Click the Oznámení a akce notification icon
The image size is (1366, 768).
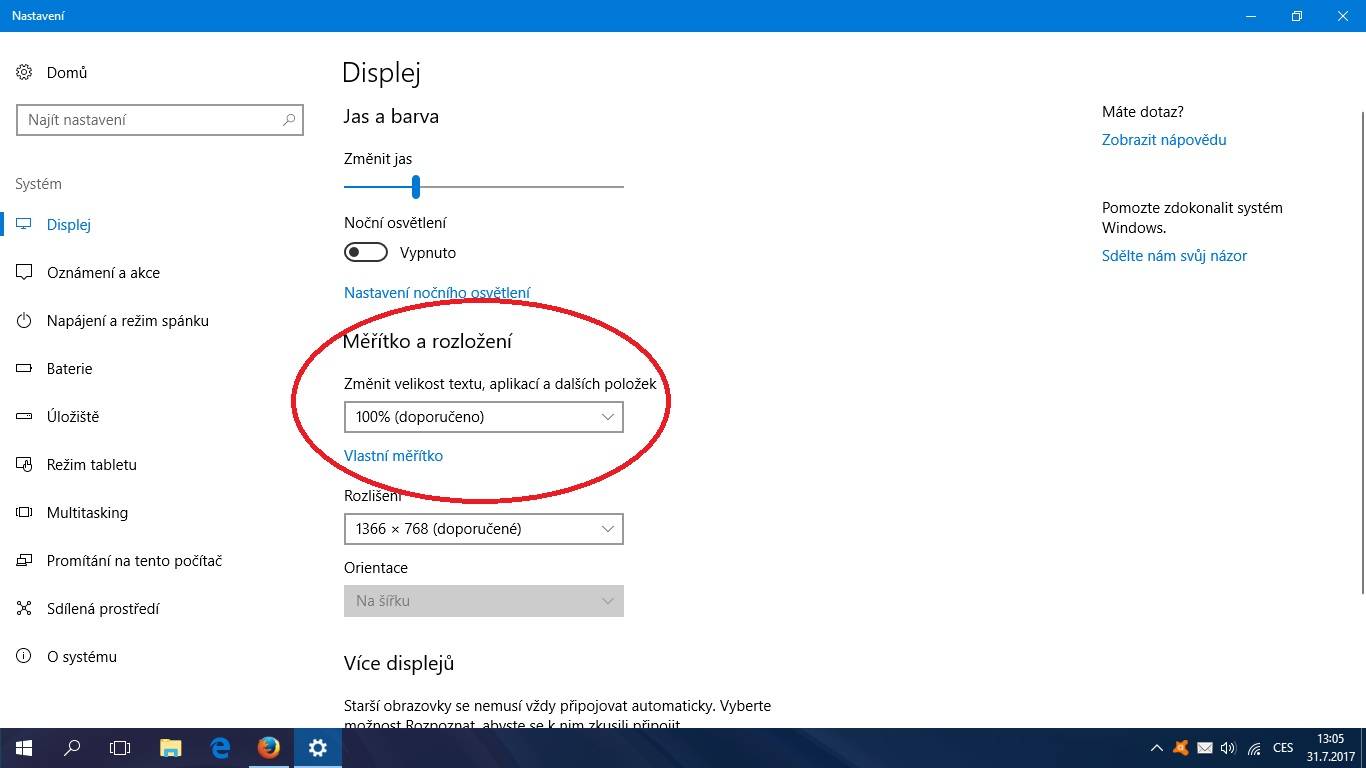pyautogui.click(x=25, y=273)
